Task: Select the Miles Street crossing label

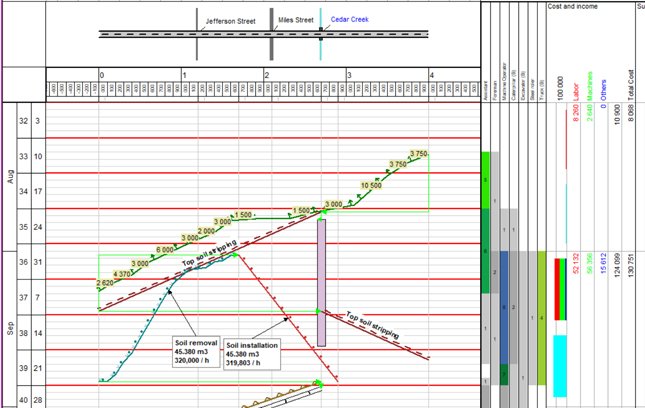Action: point(294,20)
